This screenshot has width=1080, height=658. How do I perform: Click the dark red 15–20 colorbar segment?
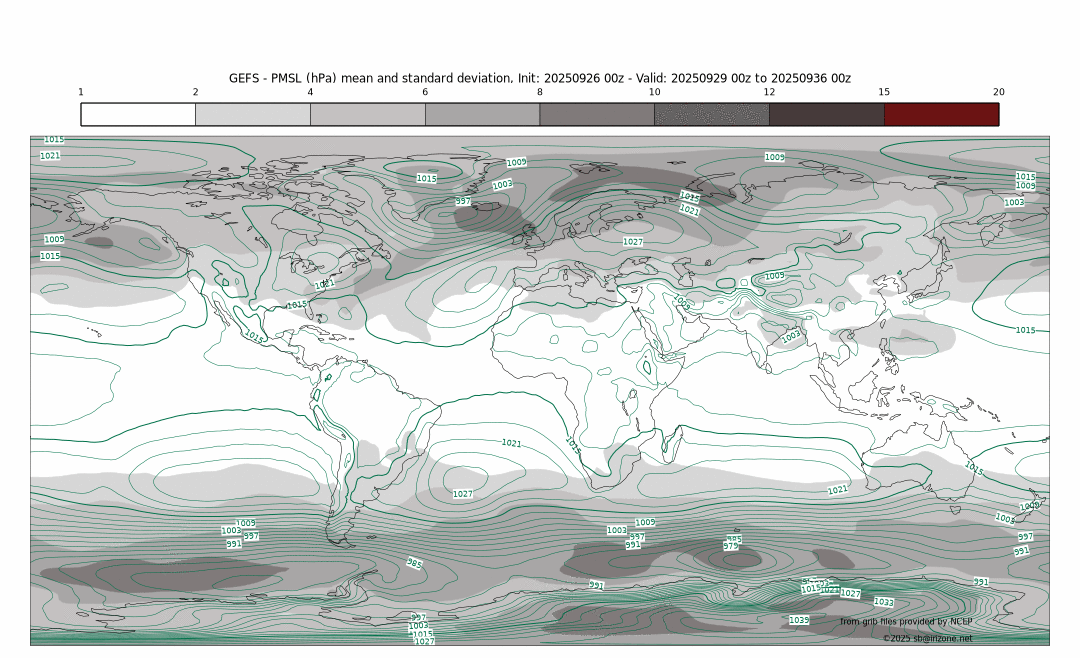[x=941, y=114]
